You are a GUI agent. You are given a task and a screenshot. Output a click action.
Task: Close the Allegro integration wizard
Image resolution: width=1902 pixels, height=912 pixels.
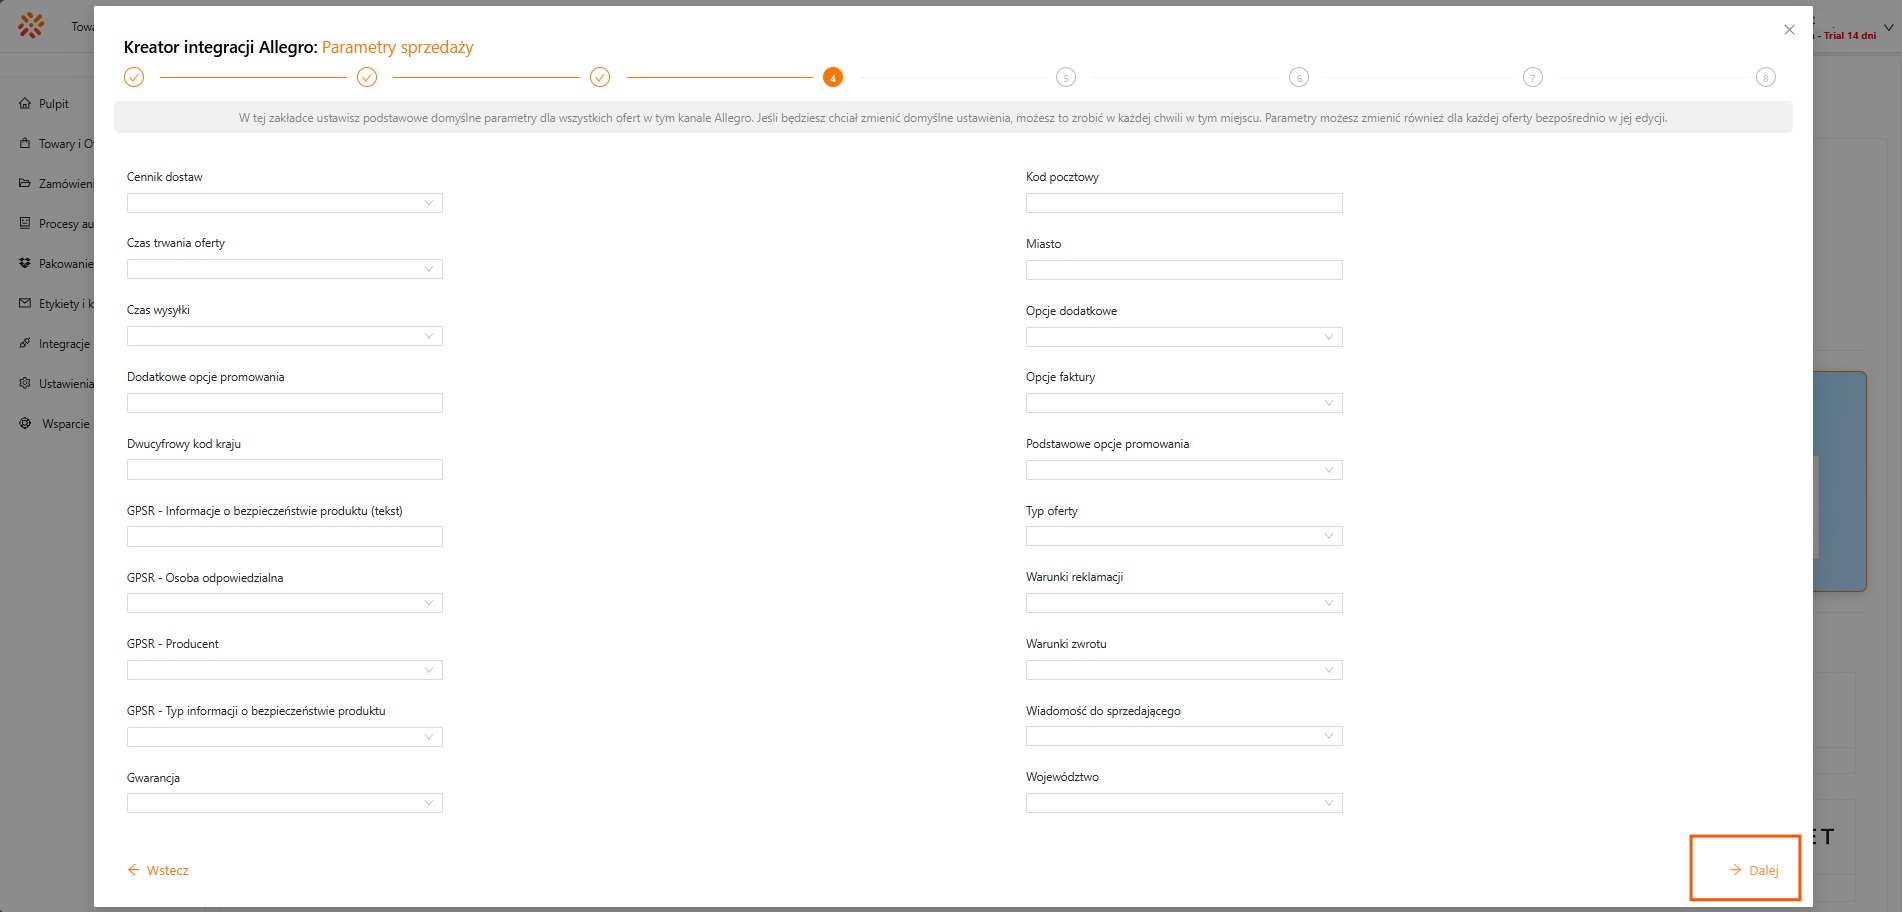[1789, 30]
